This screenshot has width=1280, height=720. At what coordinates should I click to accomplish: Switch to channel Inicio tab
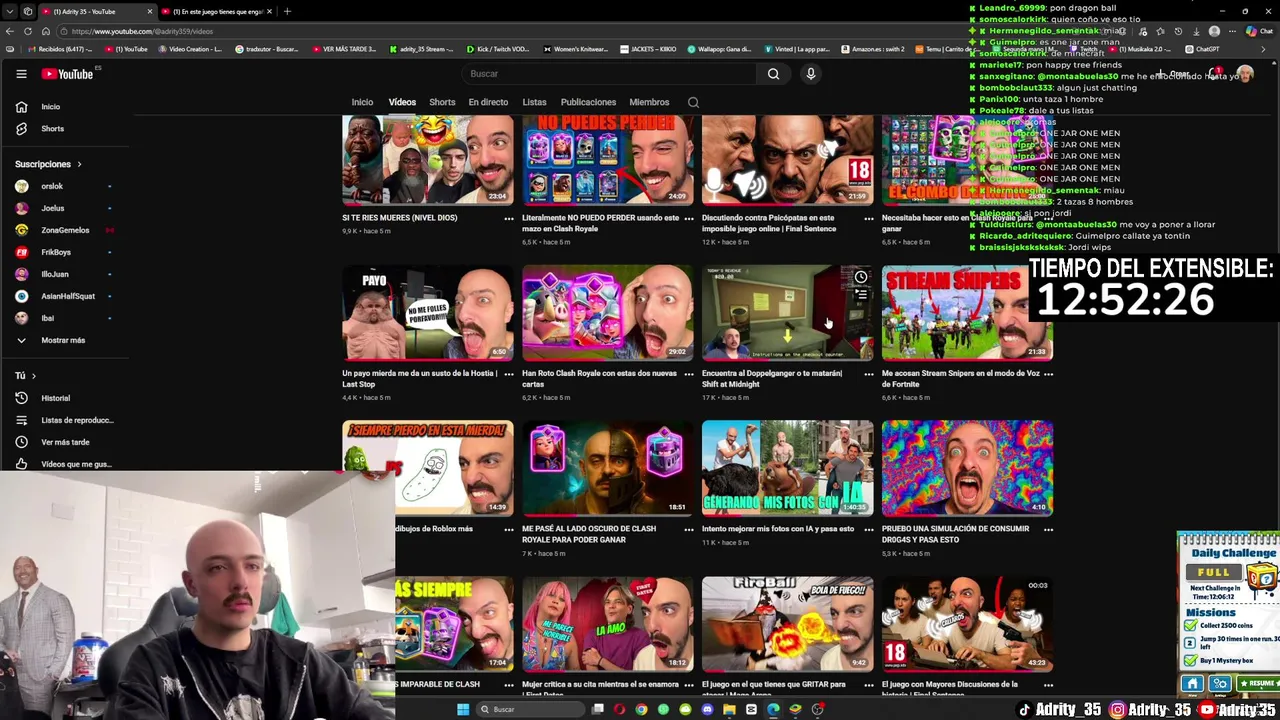362,102
